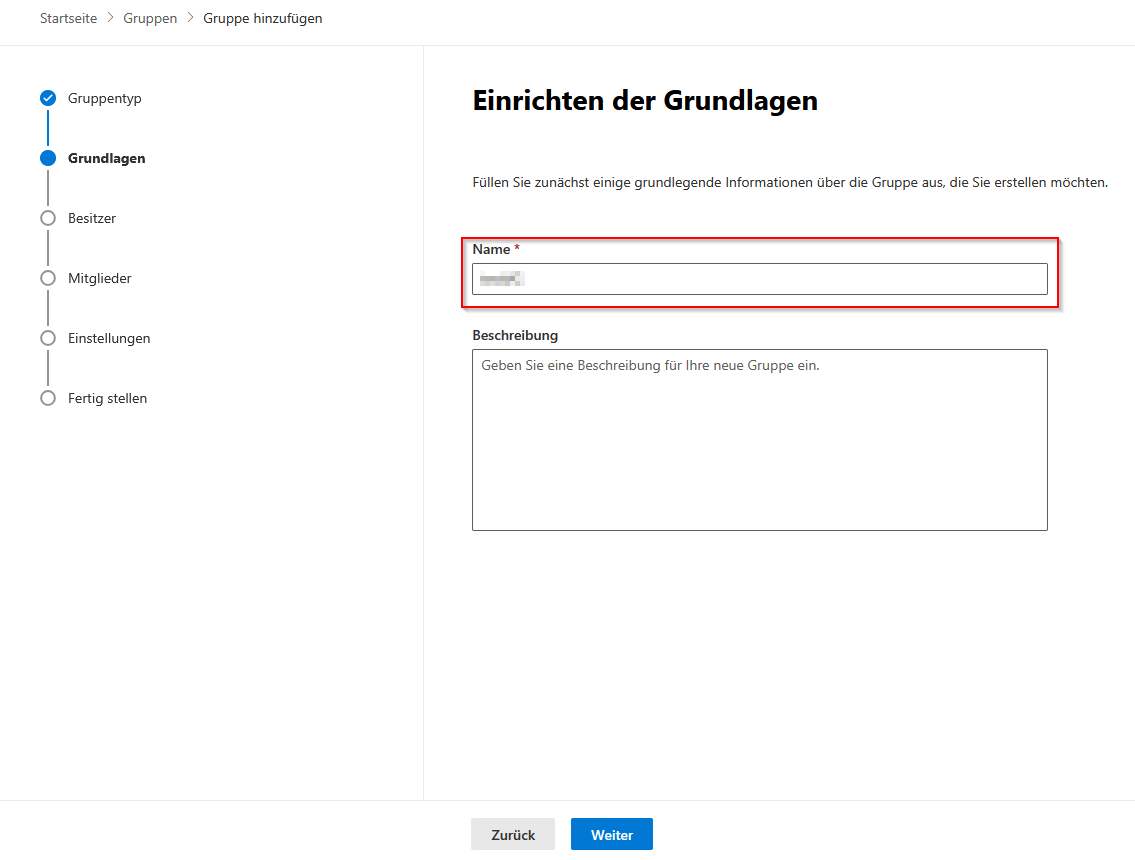Click the bold Beschreibung label above the textarea
The height and width of the screenshot is (860, 1135).
(x=515, y=335)
